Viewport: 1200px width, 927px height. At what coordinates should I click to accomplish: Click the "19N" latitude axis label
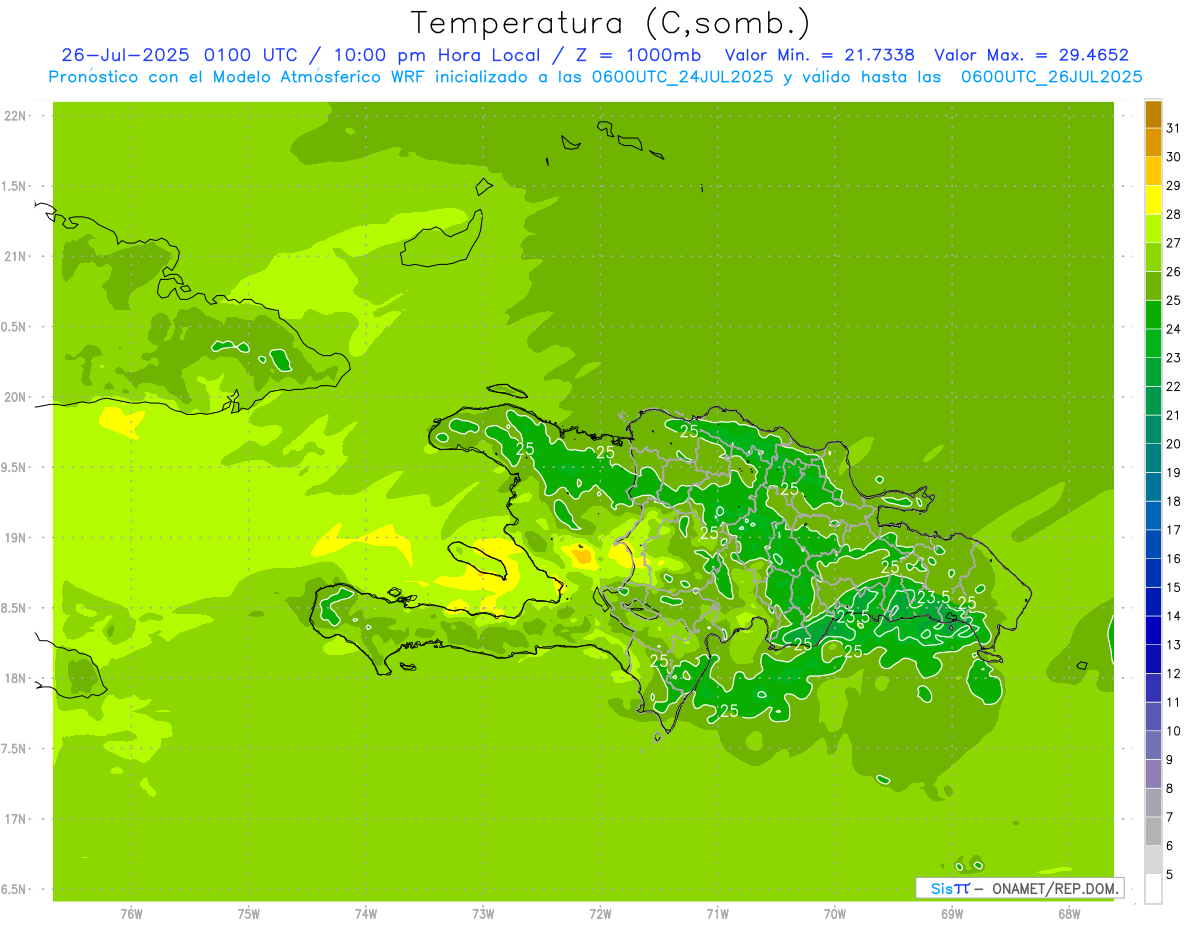(x=16, y=538)
